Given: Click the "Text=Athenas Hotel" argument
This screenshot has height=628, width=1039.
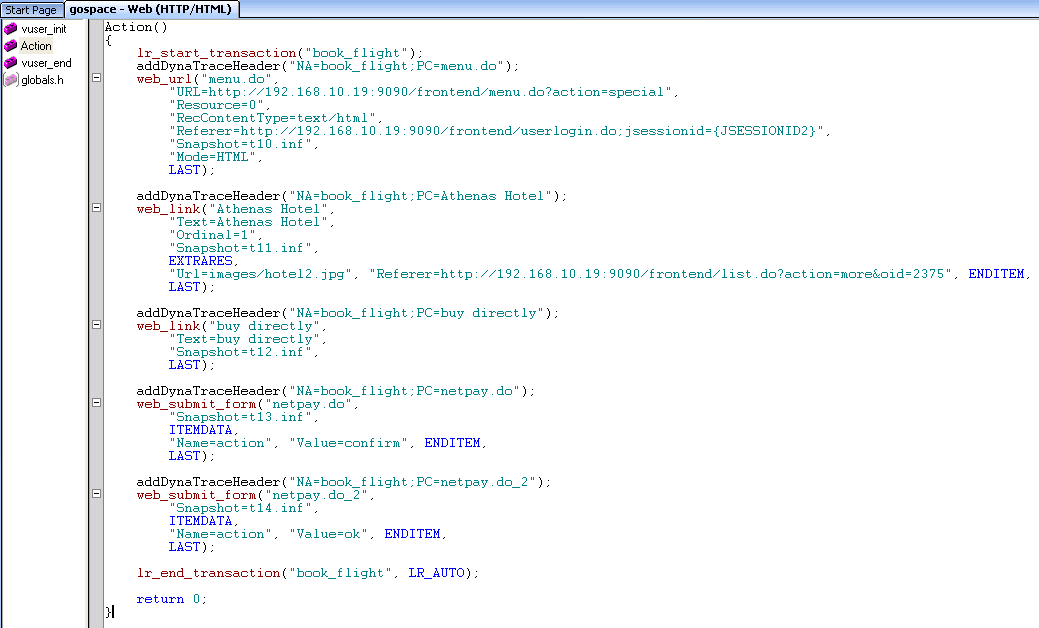Looking at the screenshot, I should point(248,222).
